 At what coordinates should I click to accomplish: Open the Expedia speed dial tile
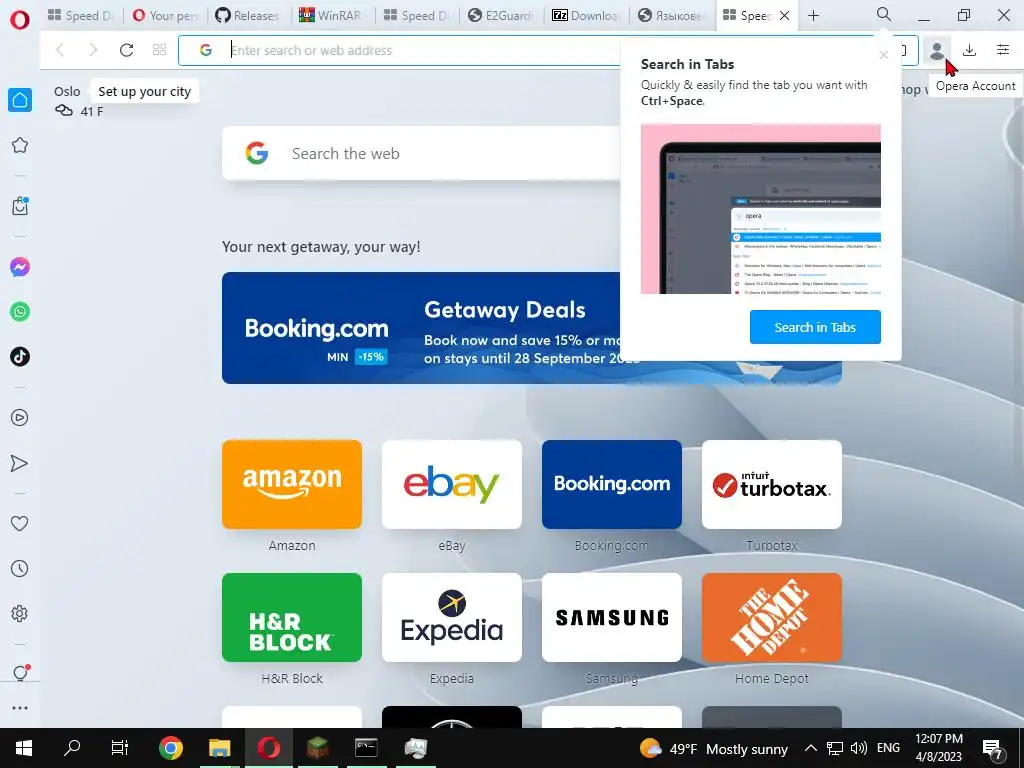pyautogui.click(x=452, y=618)
